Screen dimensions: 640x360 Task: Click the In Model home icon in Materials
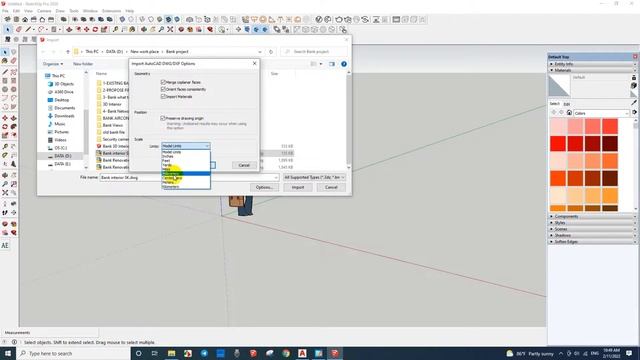point(569,113)
